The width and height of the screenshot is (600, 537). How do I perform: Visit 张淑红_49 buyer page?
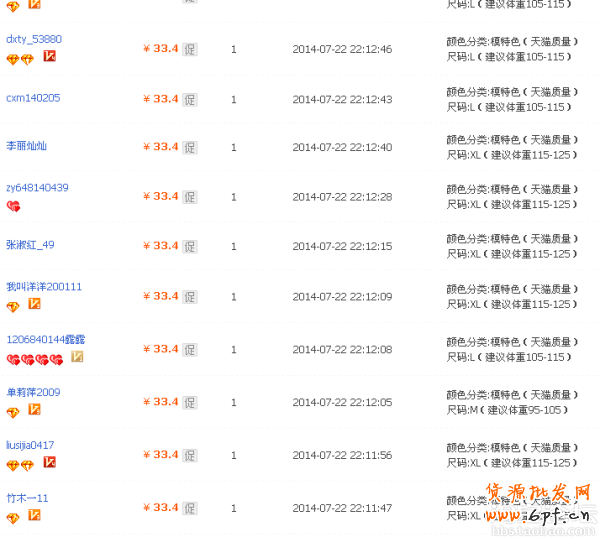point(30,245)
